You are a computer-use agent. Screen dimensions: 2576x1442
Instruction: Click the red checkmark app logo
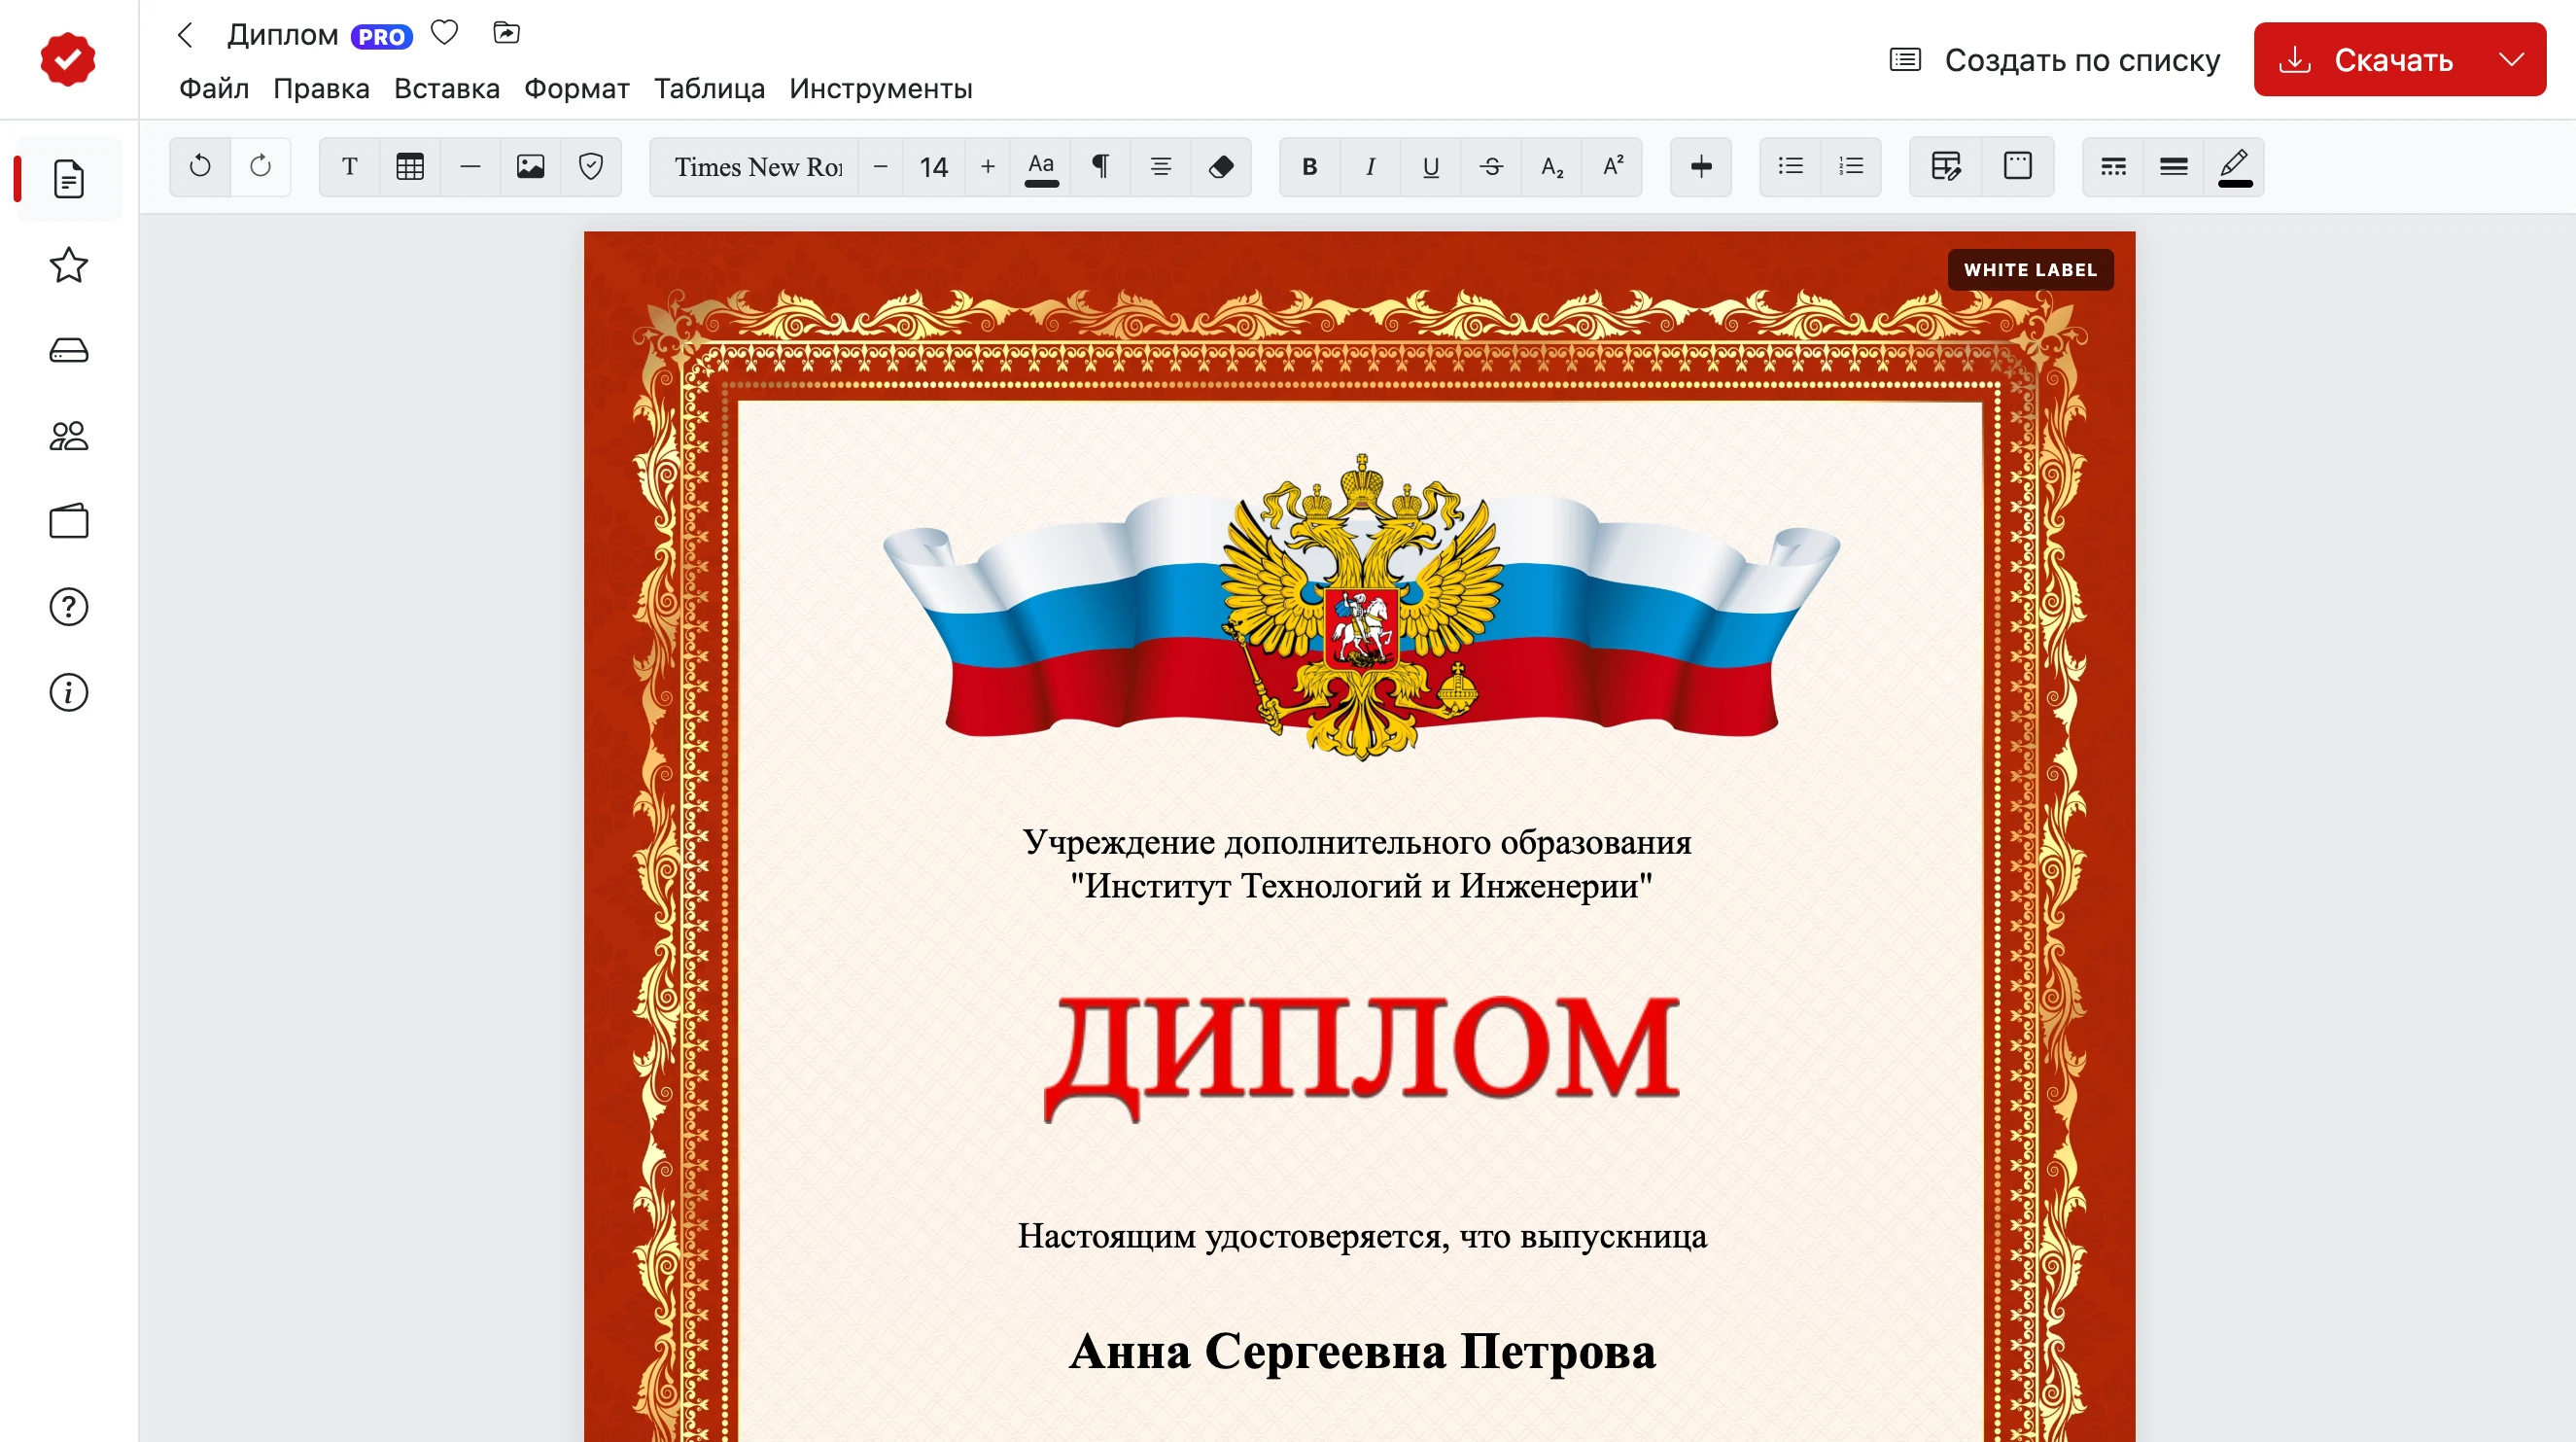68,59
